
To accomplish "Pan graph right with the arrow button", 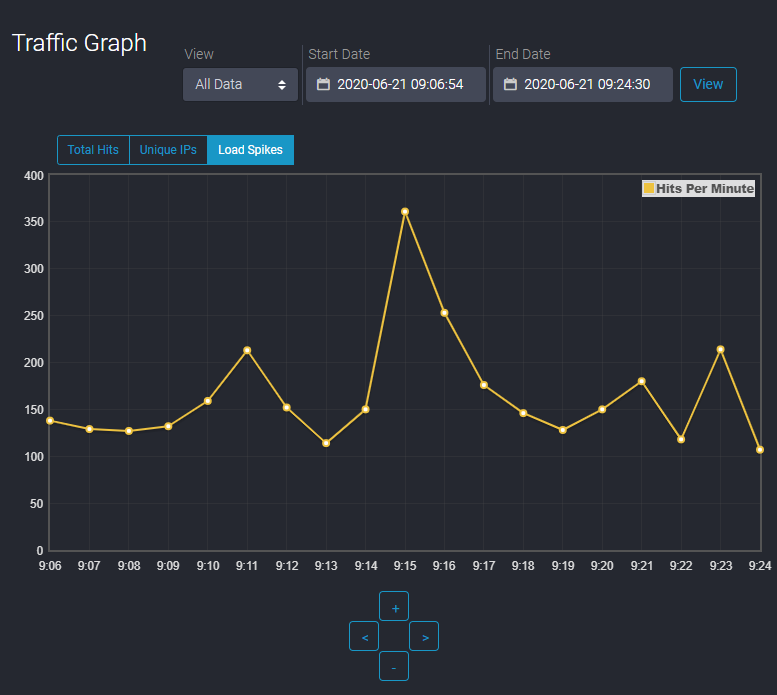I will click(x=424, y=636).
